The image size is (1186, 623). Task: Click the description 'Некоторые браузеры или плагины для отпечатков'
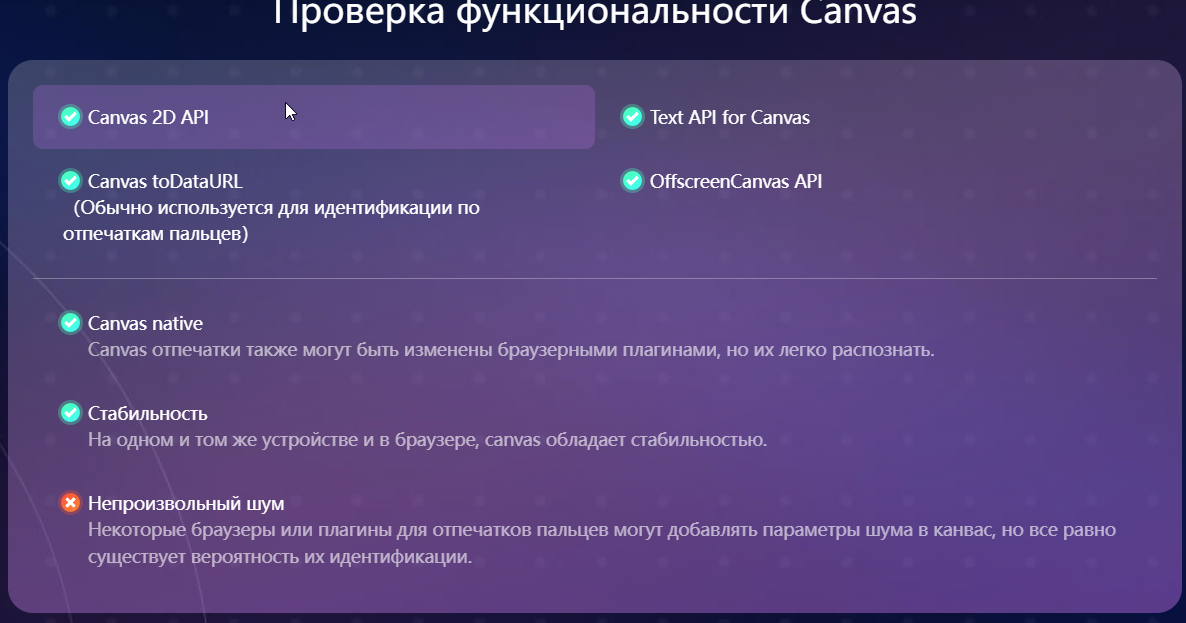coord(602,544)
